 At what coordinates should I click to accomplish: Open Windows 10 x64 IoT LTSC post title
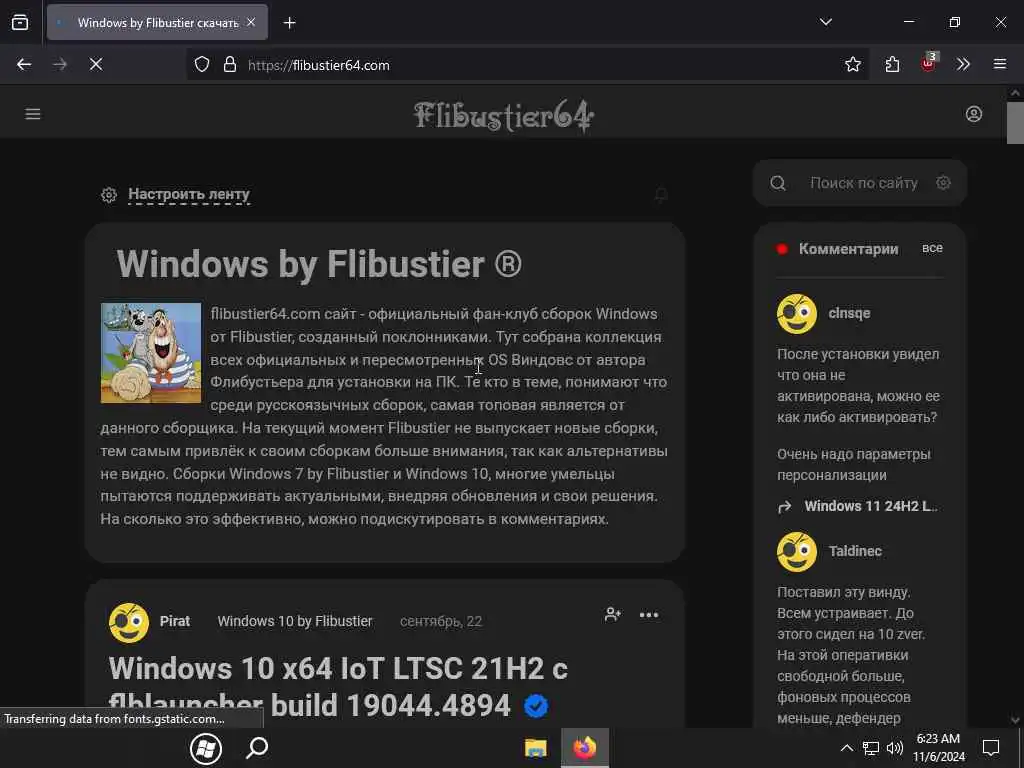click(338, 687)
